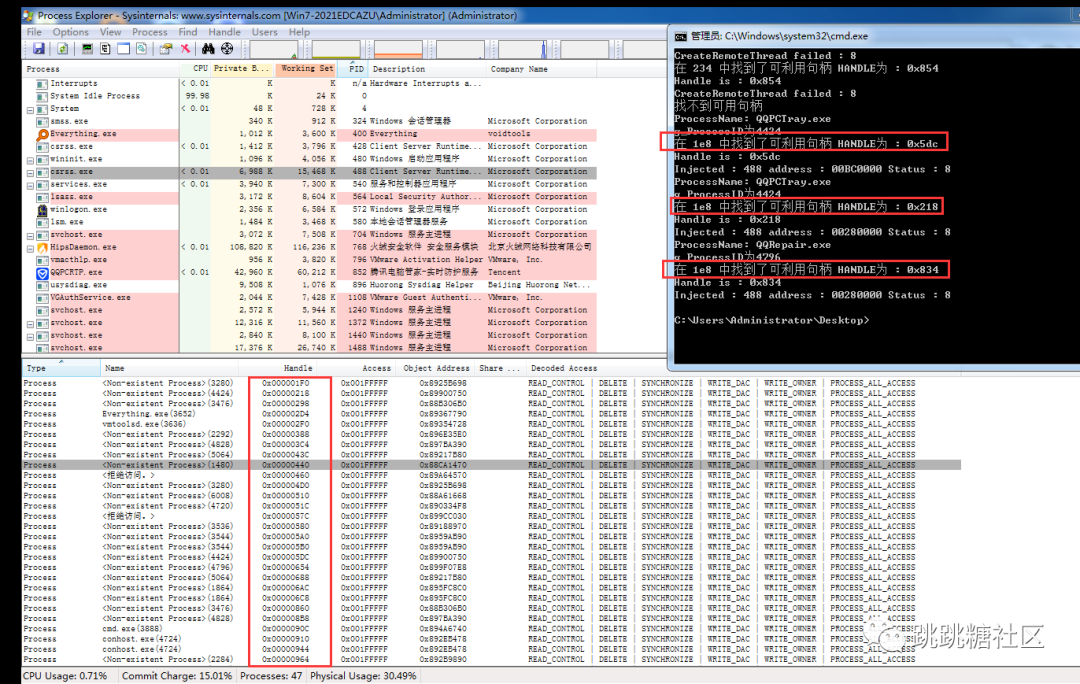This screenshot has width=1080, height=684.
Task: Switch lower pane DLL/handle view icon
Action: (x=141, y=49)
